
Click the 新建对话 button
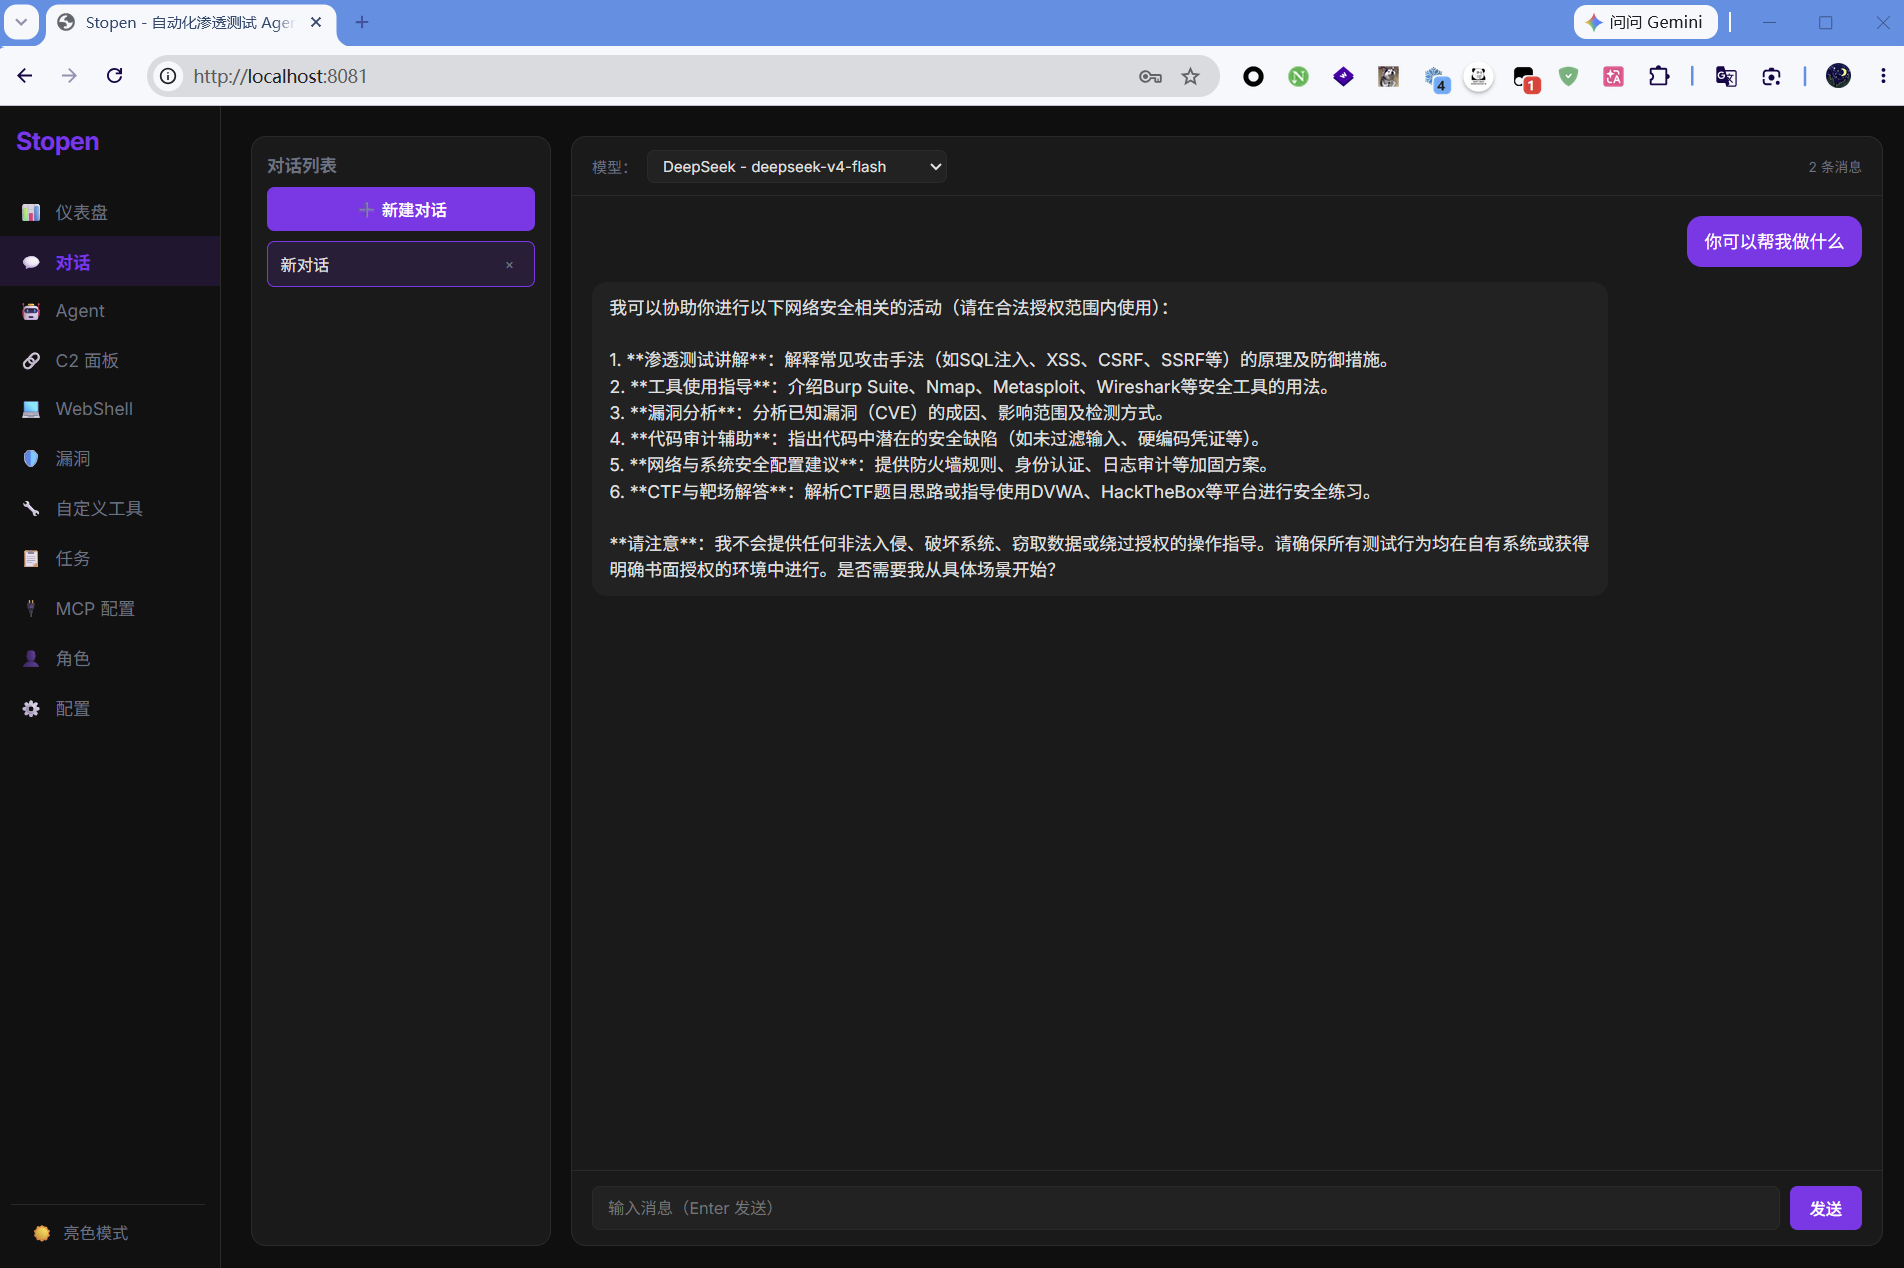point(401,209)
